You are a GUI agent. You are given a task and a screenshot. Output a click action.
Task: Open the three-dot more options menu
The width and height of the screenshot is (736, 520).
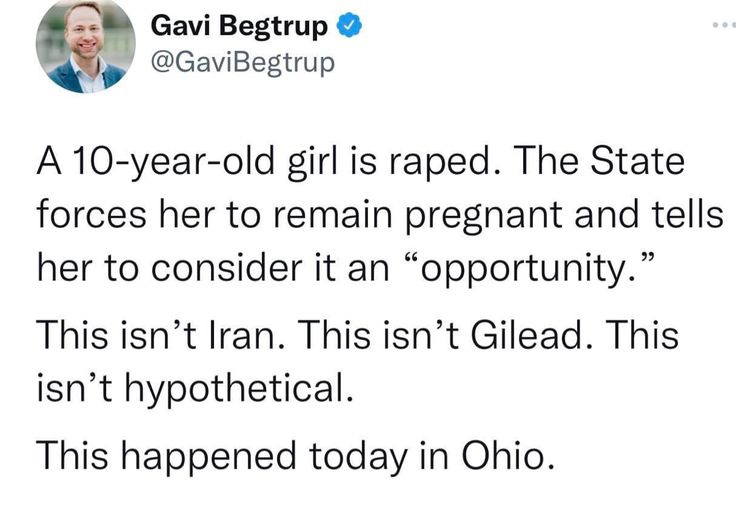coord(724,24)
